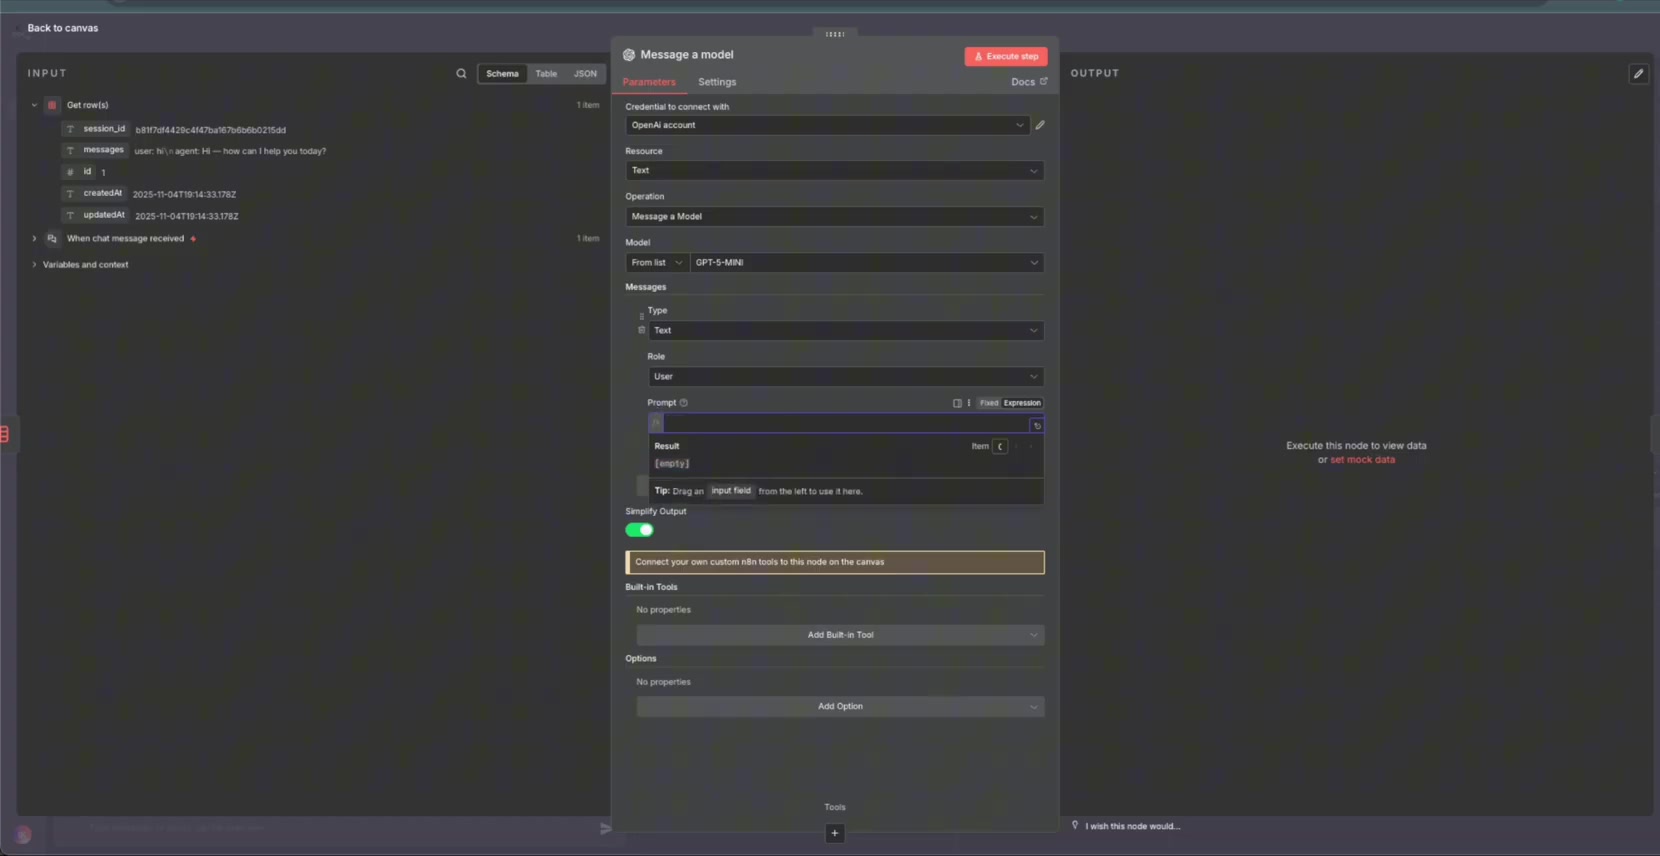
Task: Click into the Prompt expression field
Action: click(x=846, y=425)
